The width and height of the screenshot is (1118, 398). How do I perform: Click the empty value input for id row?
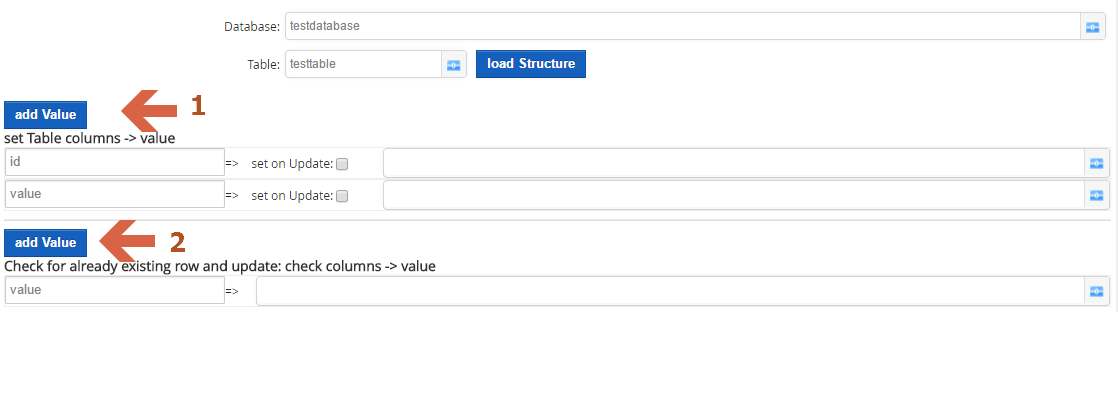(x=734, y=163)
